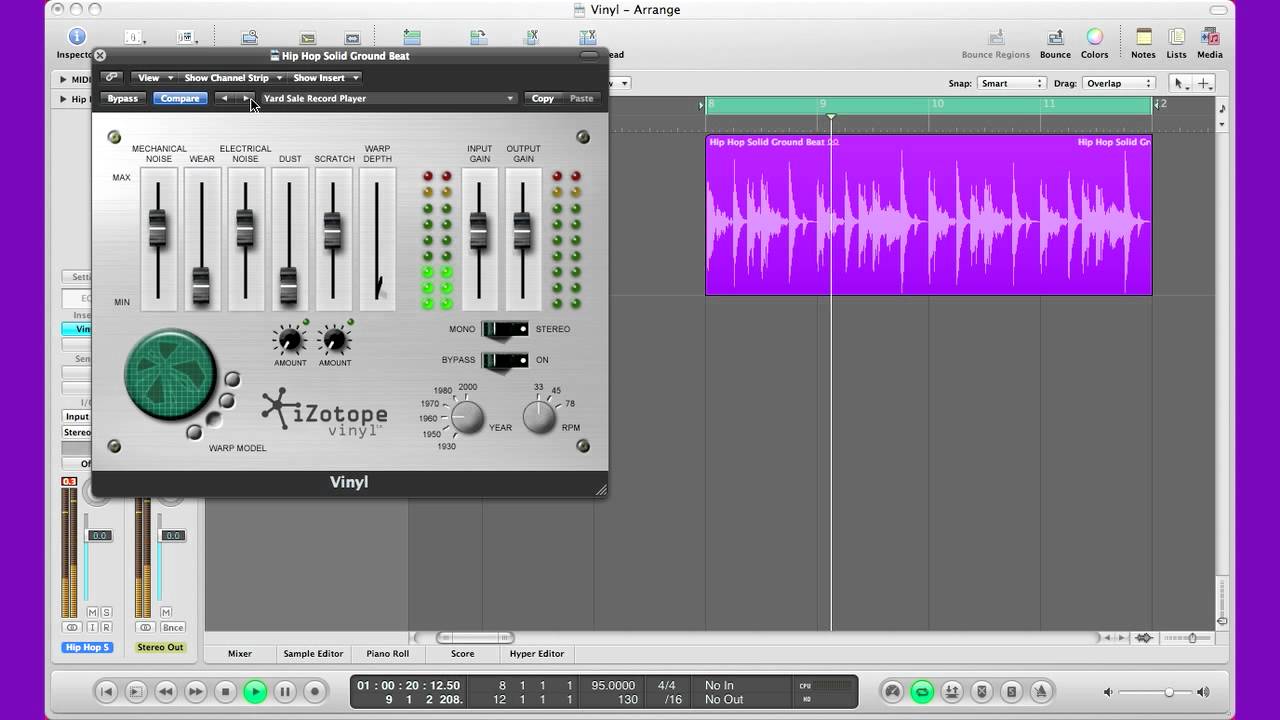This screenshot has height=720, width=1280.
Task: Click the master volume slider knob
Action: pyautogui.click(x=1169, y=692)
